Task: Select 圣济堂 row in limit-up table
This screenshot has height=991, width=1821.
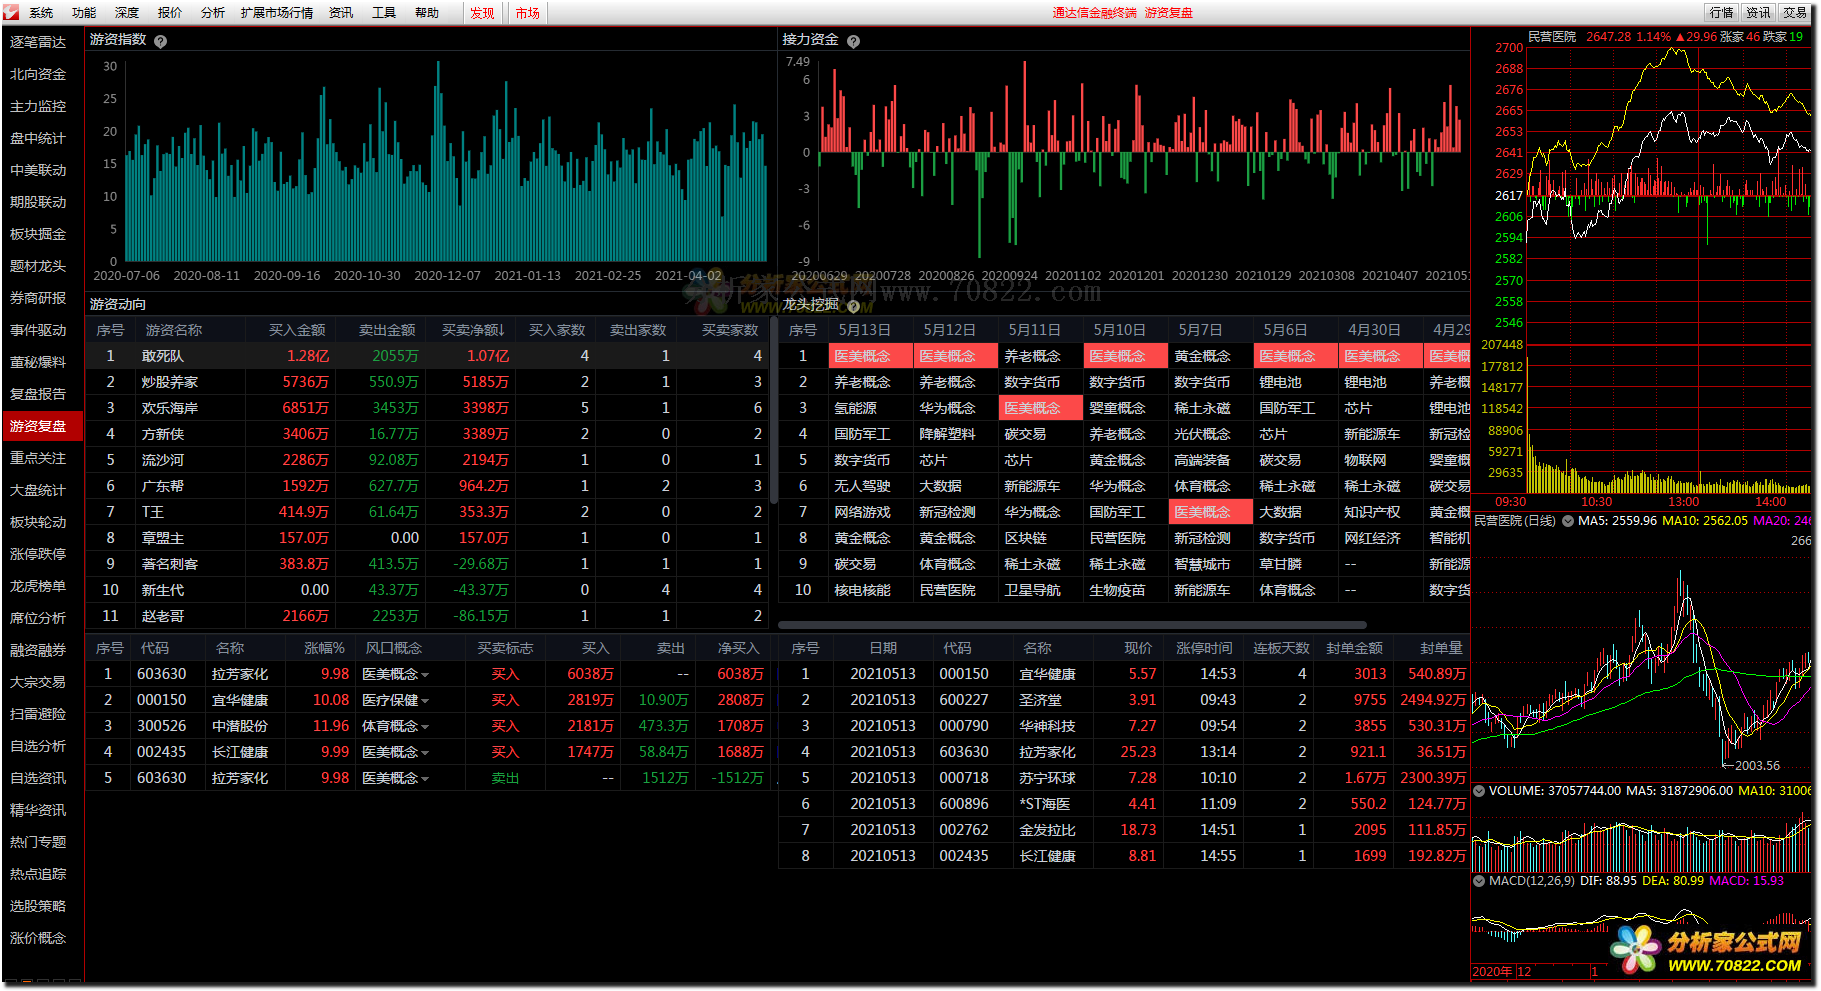Action: pyautogui.click(x=1126, y=700)
